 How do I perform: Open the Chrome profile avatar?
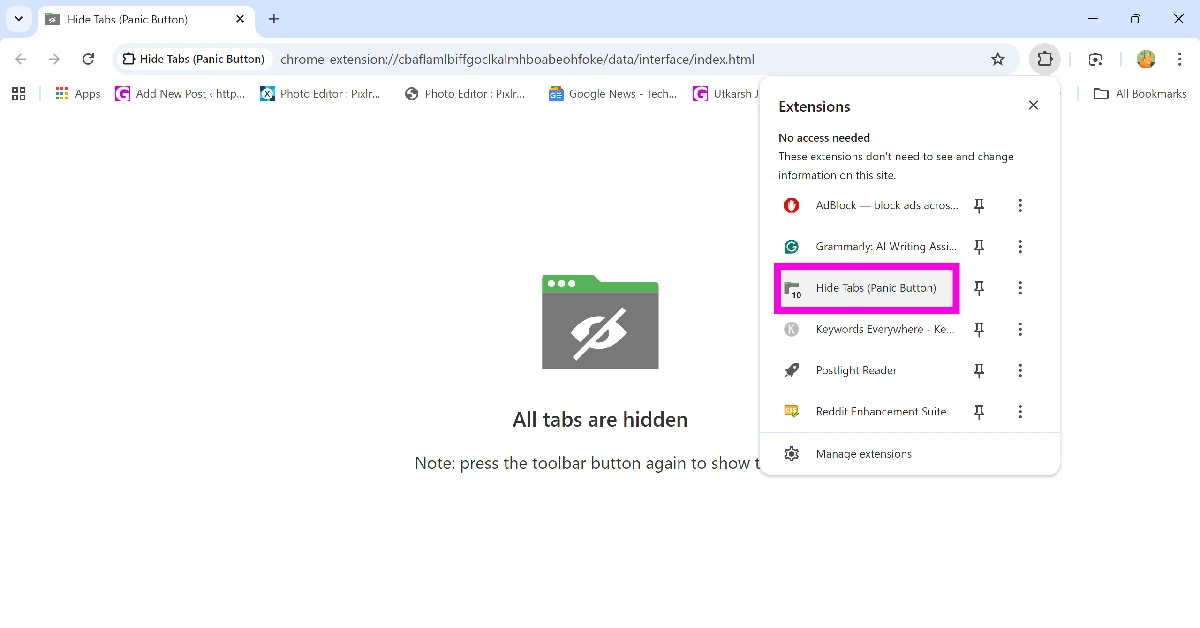point(1145,59)
